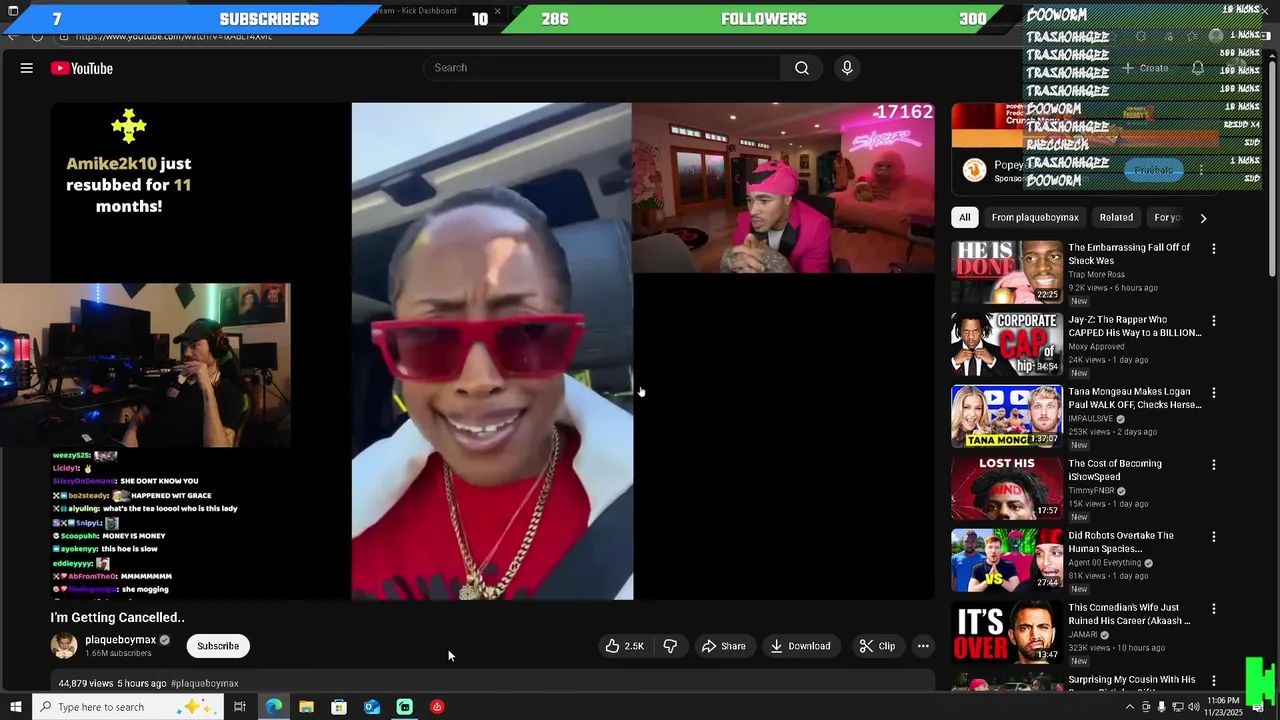This screenshot has height=720, width=1280.
Task: Go to the YouTube home logo
Action: click(x=82, y=68)
